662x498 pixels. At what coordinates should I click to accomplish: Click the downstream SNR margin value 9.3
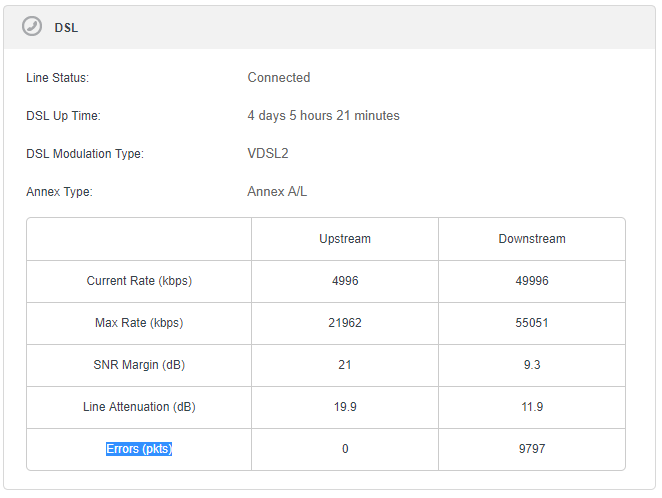[532, 365]
